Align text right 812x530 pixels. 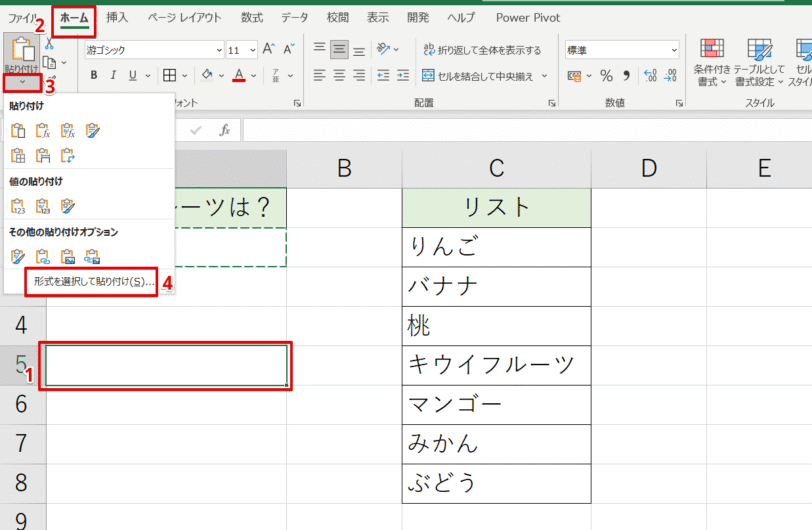click(x=359, y=76)
